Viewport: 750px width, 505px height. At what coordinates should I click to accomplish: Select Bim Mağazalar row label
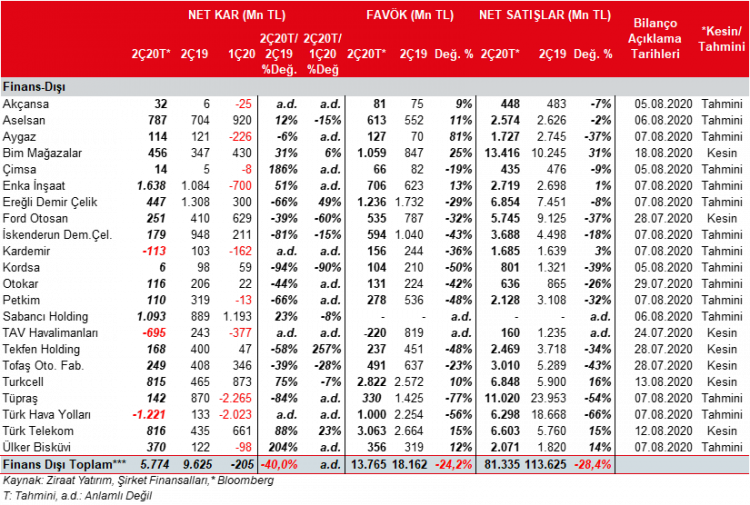(x=42, y=153)
